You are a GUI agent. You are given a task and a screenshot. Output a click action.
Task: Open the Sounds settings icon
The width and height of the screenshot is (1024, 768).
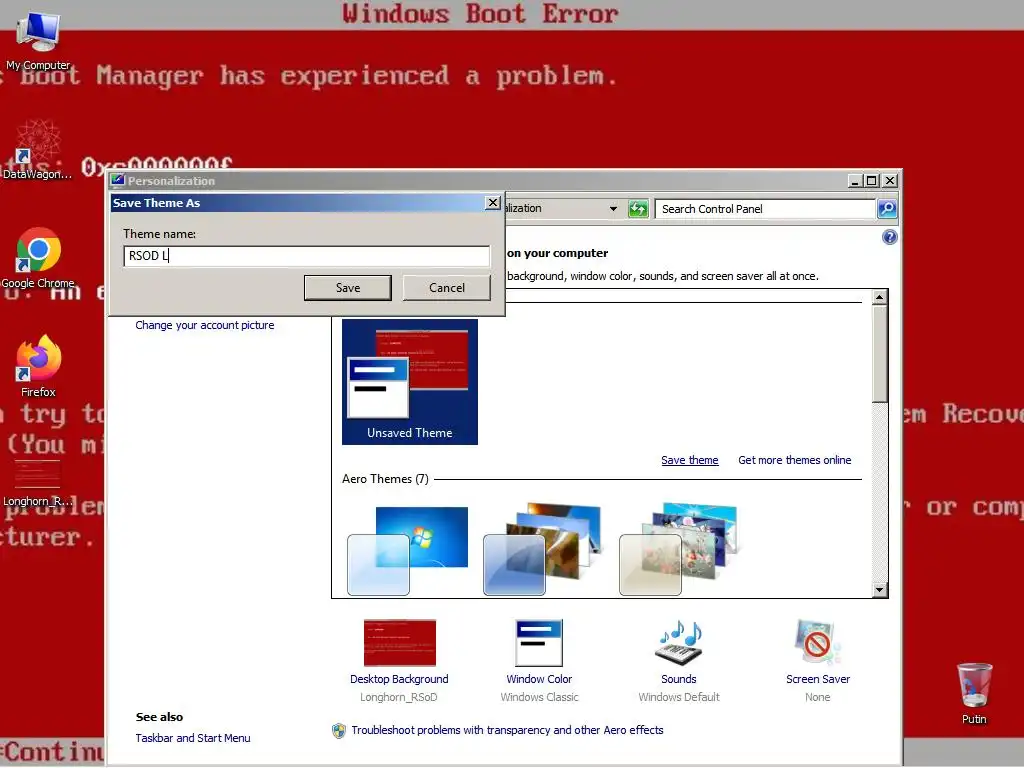click(679, 643)
